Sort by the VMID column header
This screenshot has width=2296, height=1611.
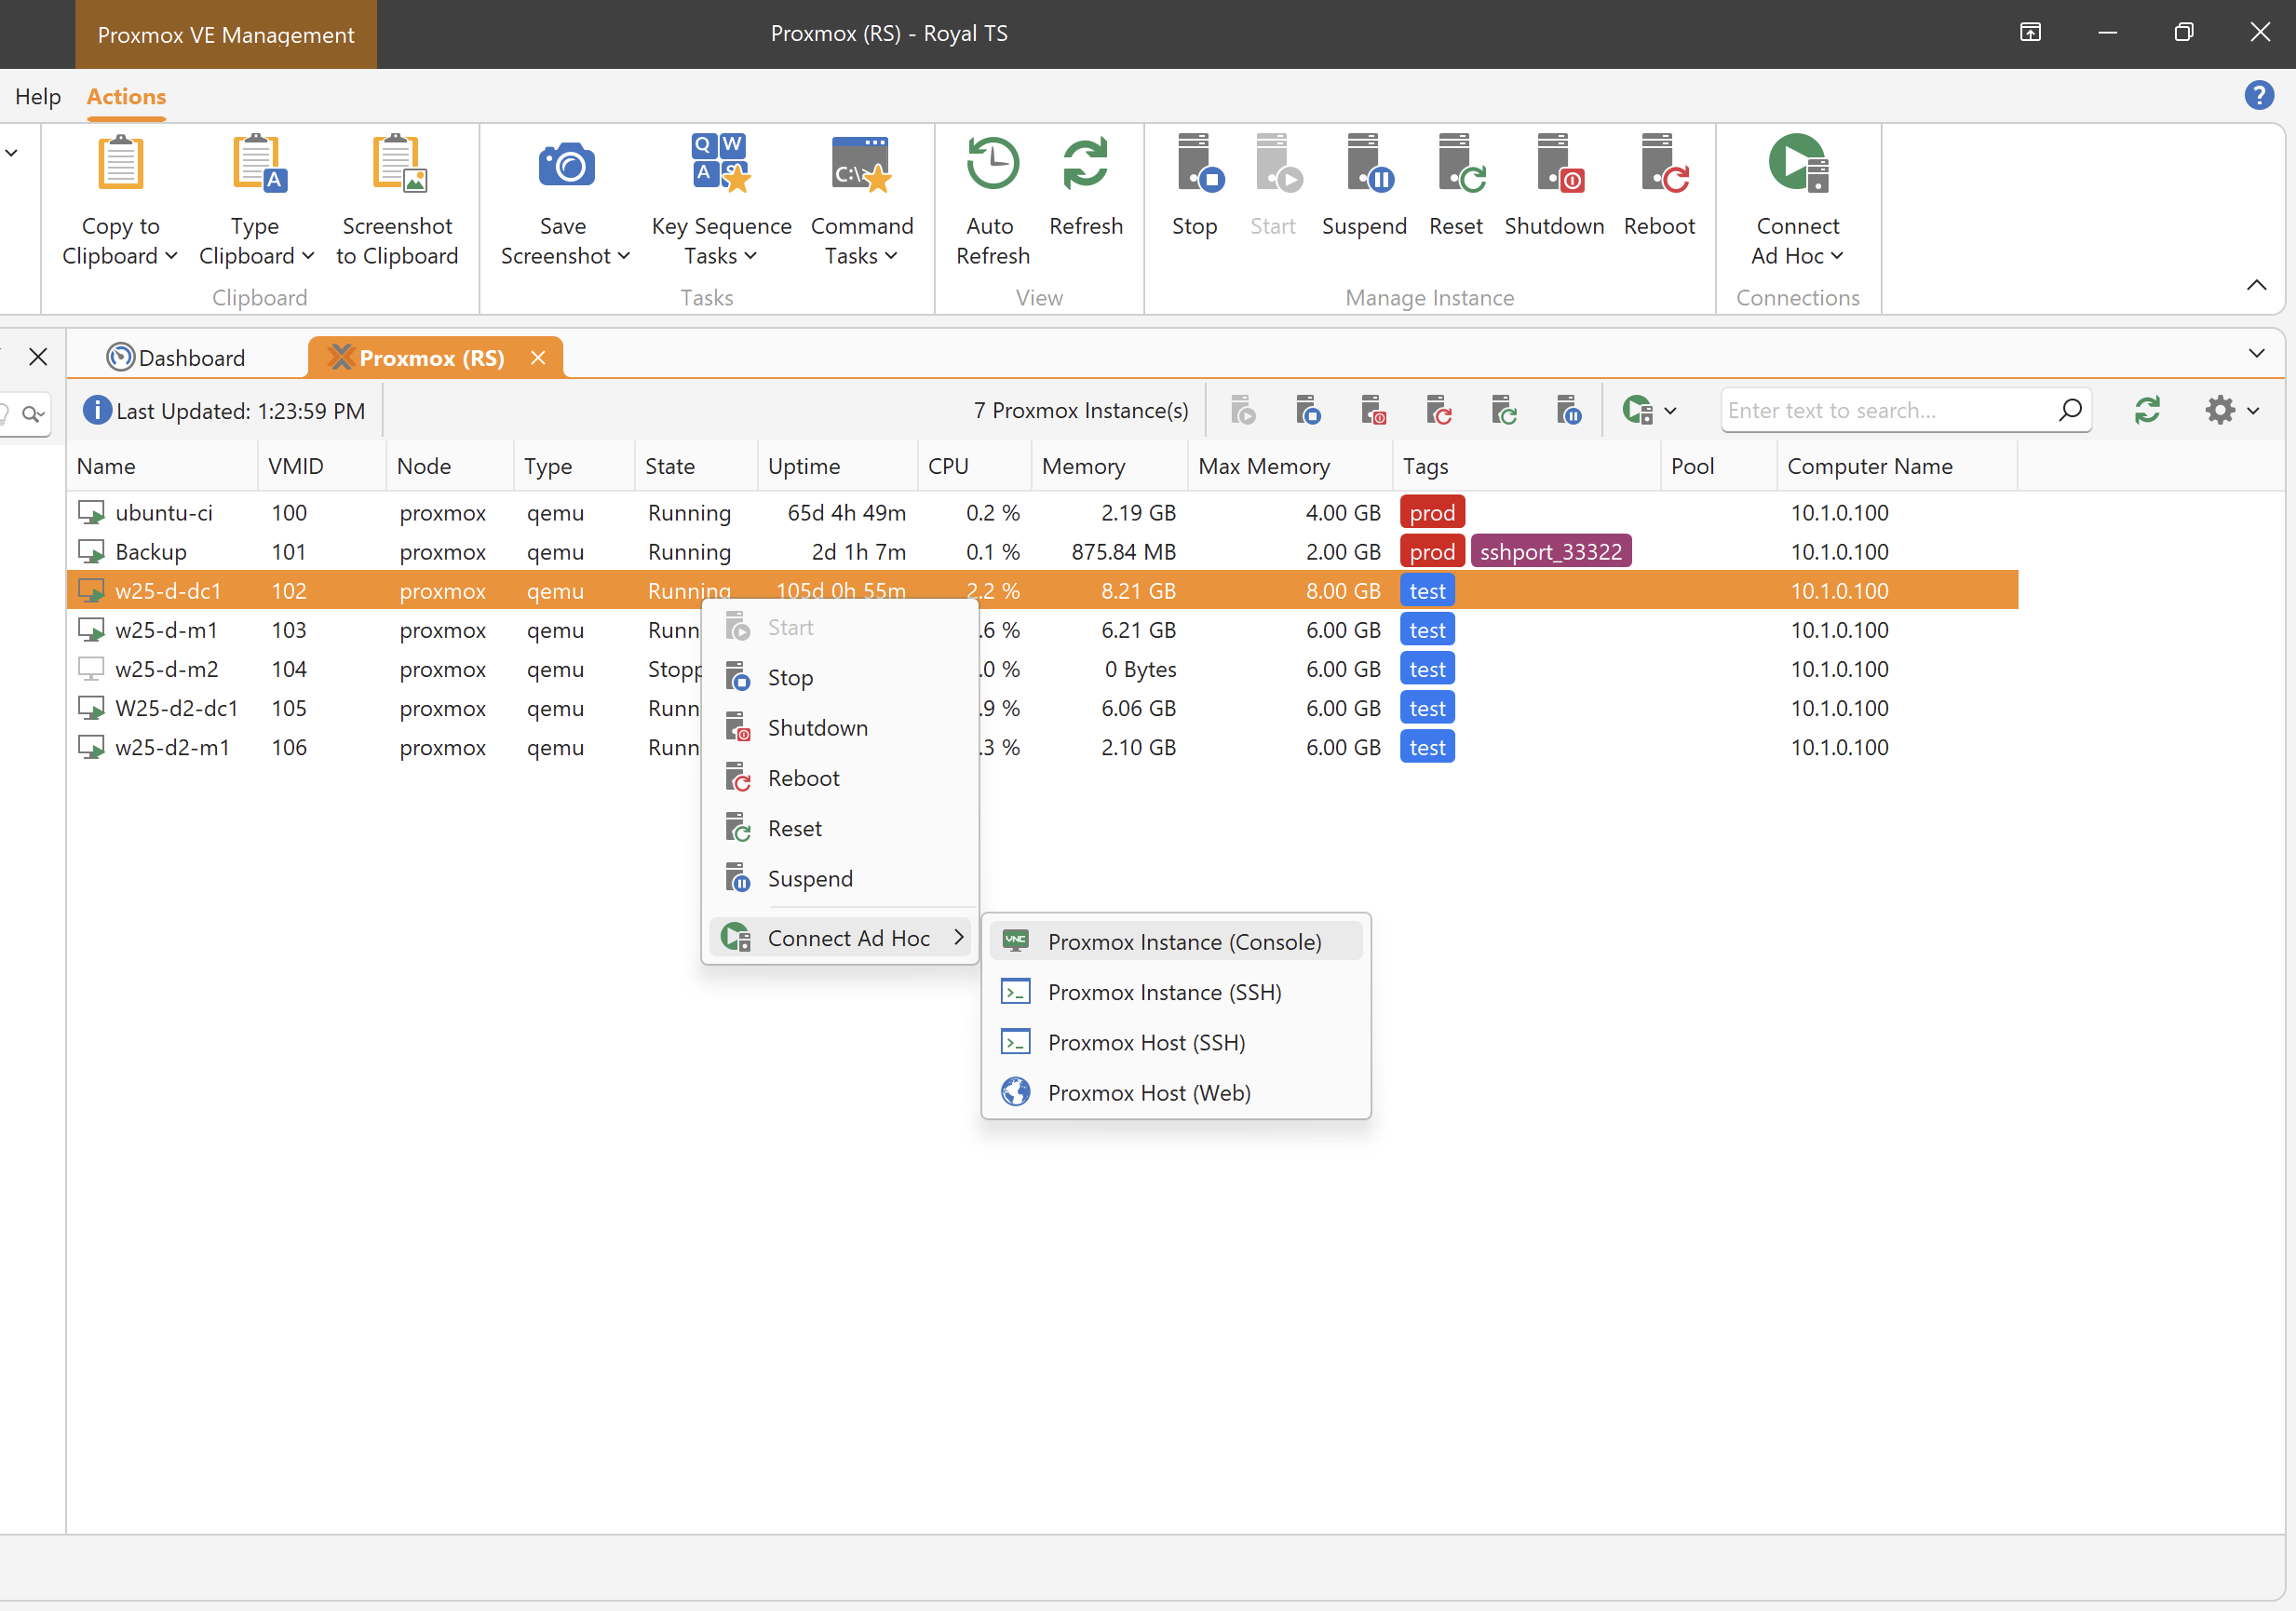tap(322, 466)
